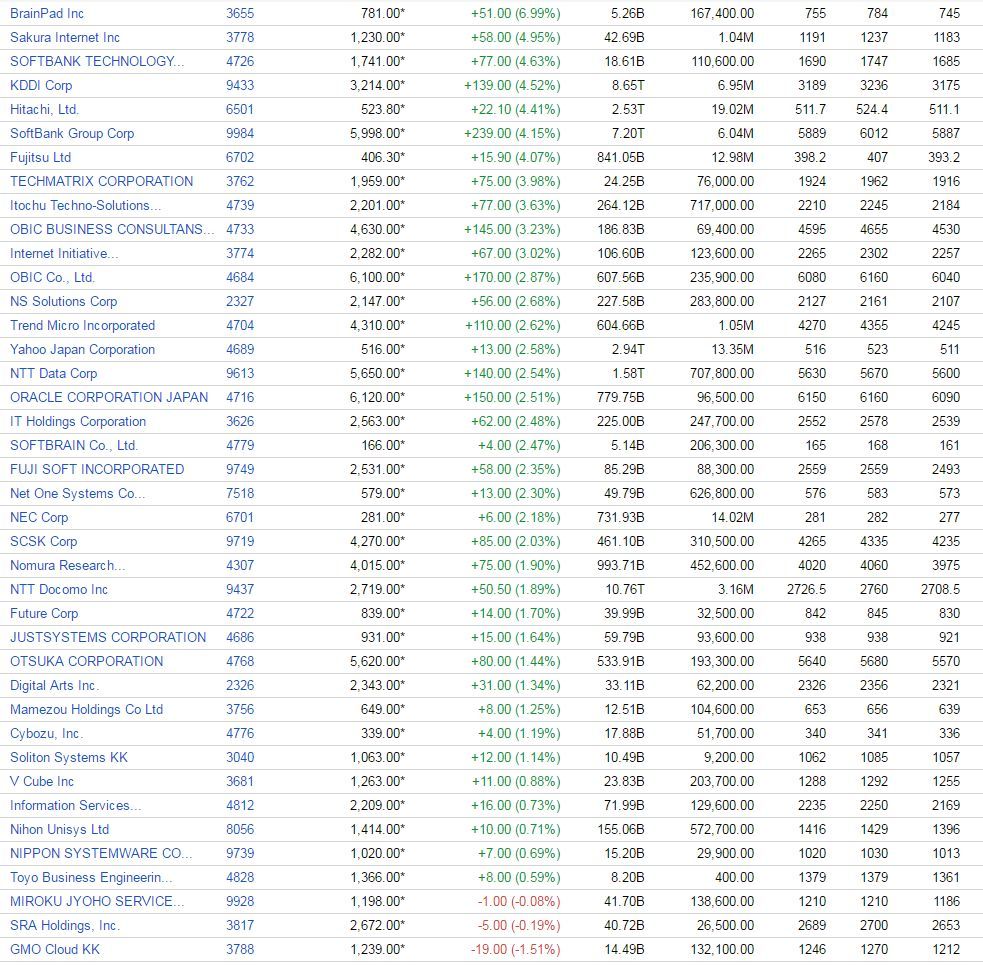This screenshot has width=983, height=965.
Task: Open NTT Data Corp link
Action: (53, 374)
